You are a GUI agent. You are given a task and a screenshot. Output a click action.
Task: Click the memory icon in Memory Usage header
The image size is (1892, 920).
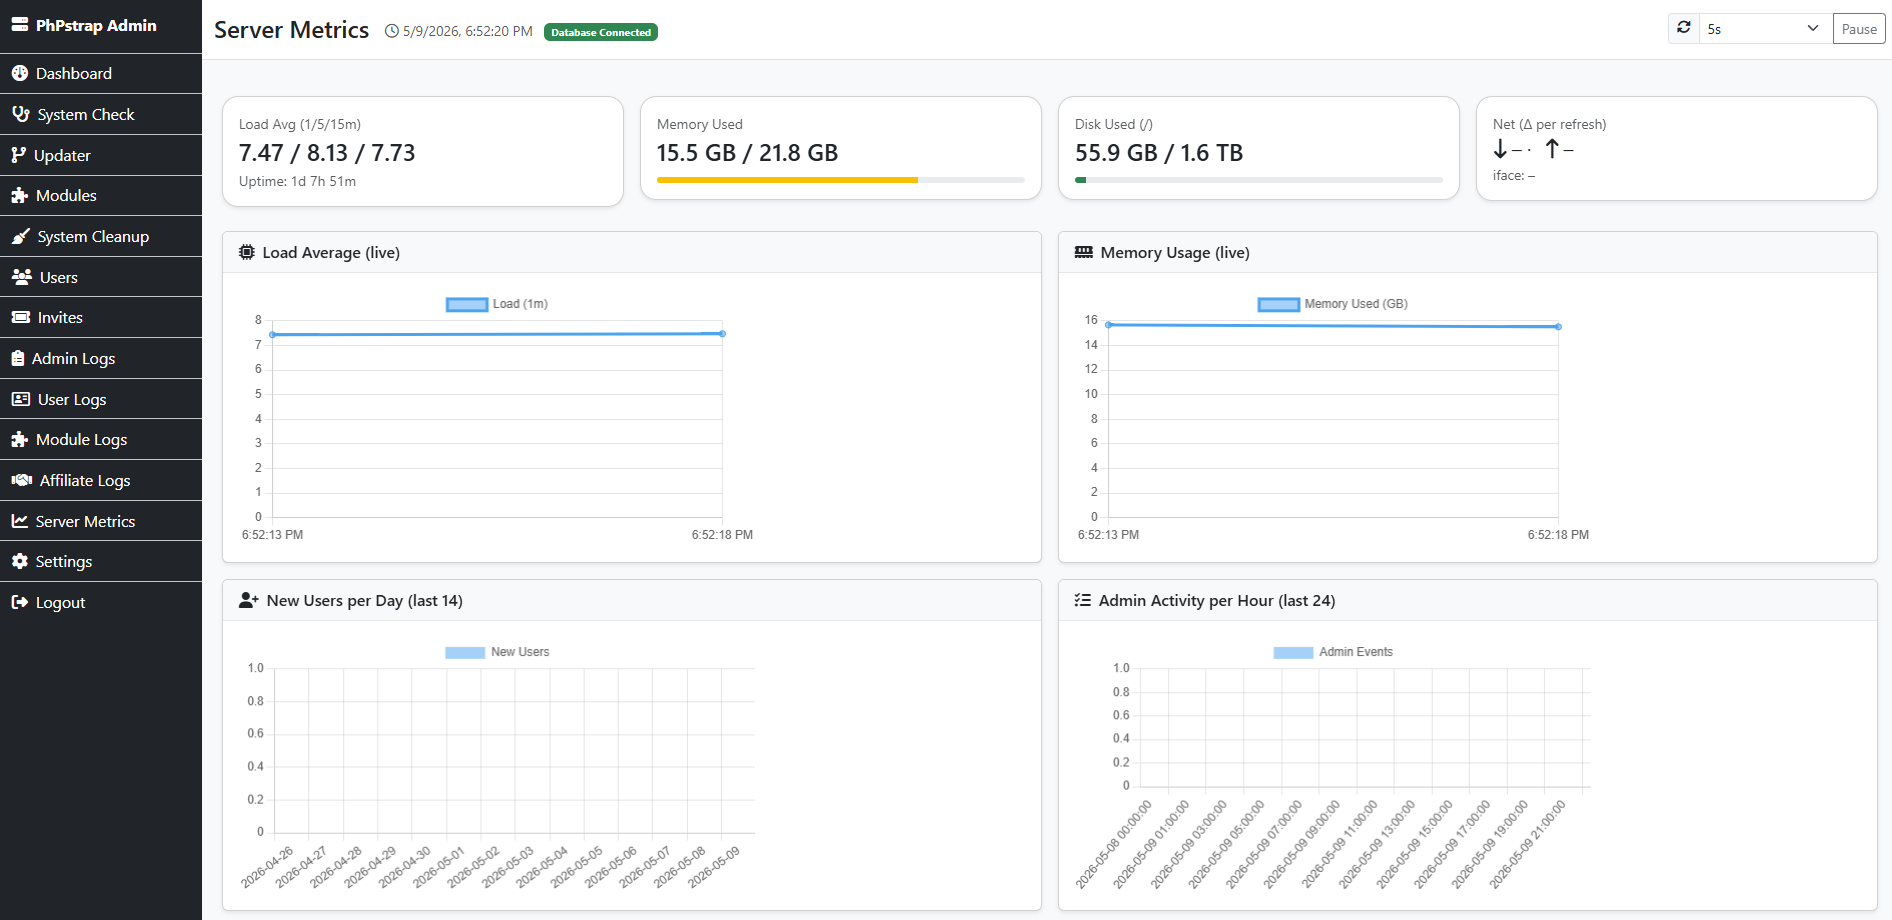tap(1084, 252)
